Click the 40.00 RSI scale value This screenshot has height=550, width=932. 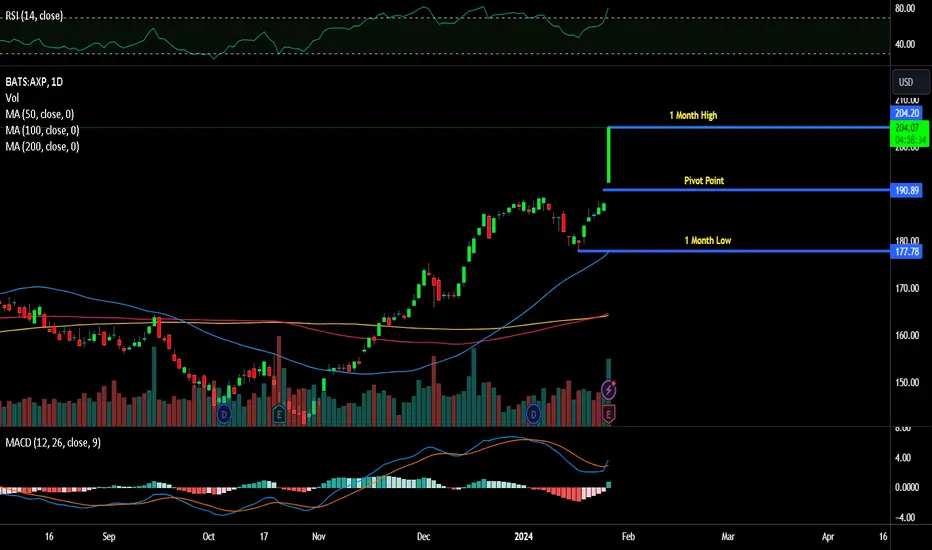click(x=905, y=44)
